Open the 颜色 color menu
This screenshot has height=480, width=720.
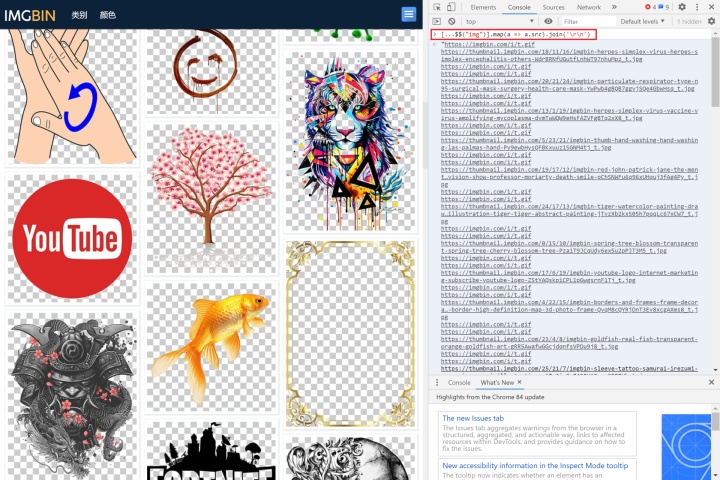point(107,15)
